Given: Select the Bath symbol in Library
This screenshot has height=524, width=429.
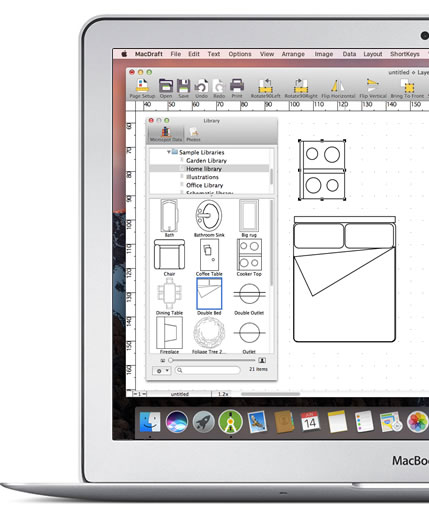Looking at the screenshot, I should [x=169, y=218].
